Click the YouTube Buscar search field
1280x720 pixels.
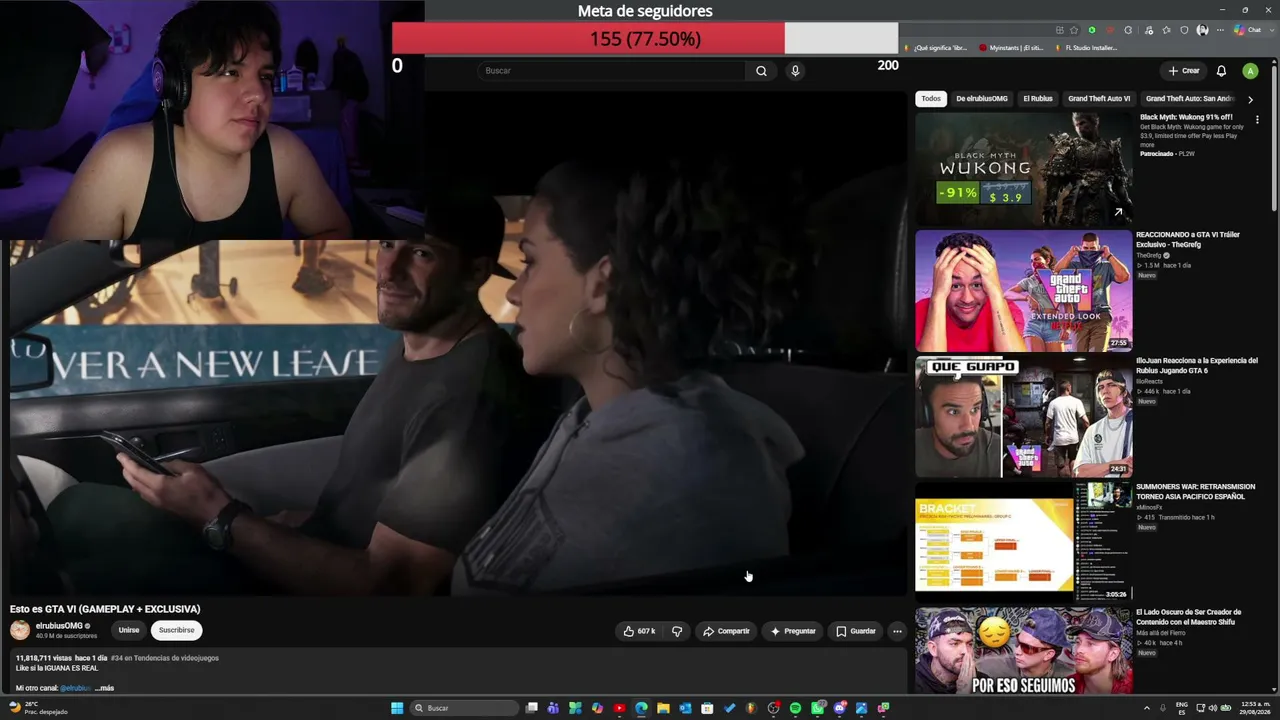tap(611, 71)
